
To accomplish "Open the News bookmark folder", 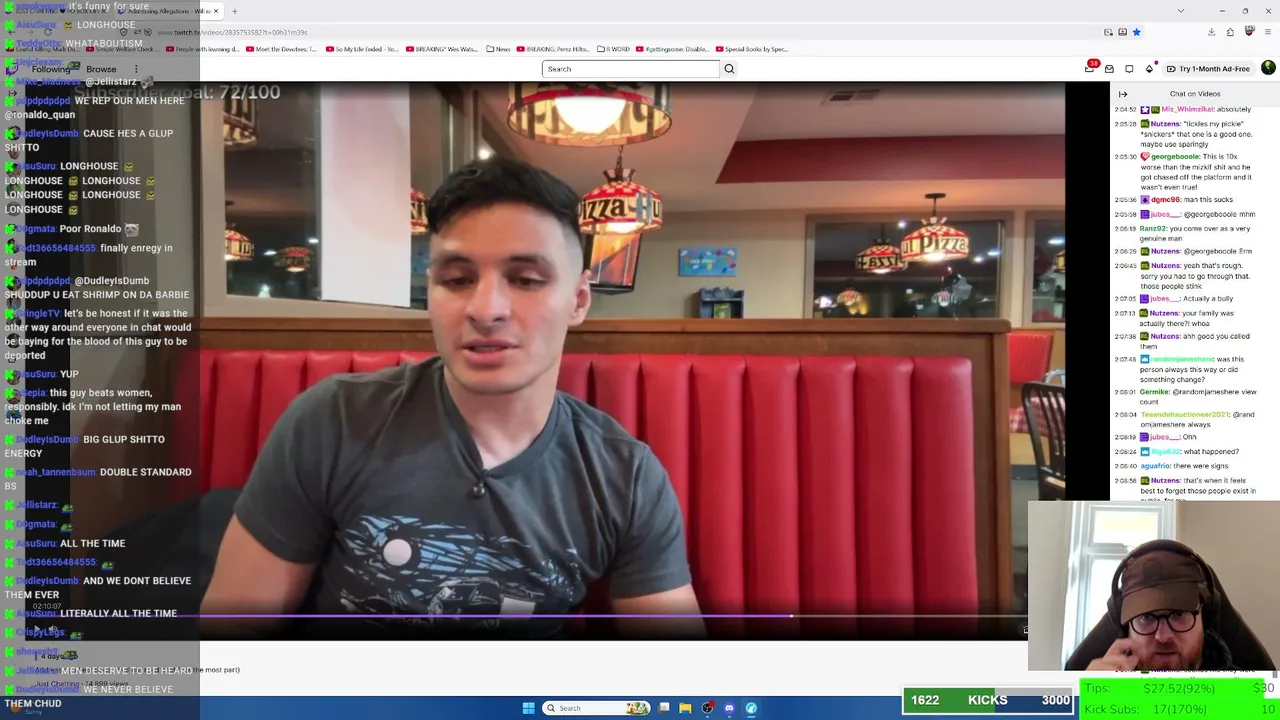I will coord(498,49).
